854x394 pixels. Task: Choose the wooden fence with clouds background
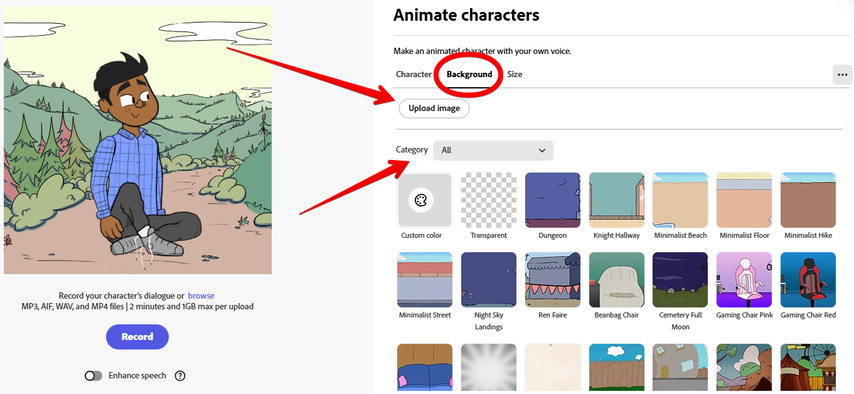tap(617, 368)
